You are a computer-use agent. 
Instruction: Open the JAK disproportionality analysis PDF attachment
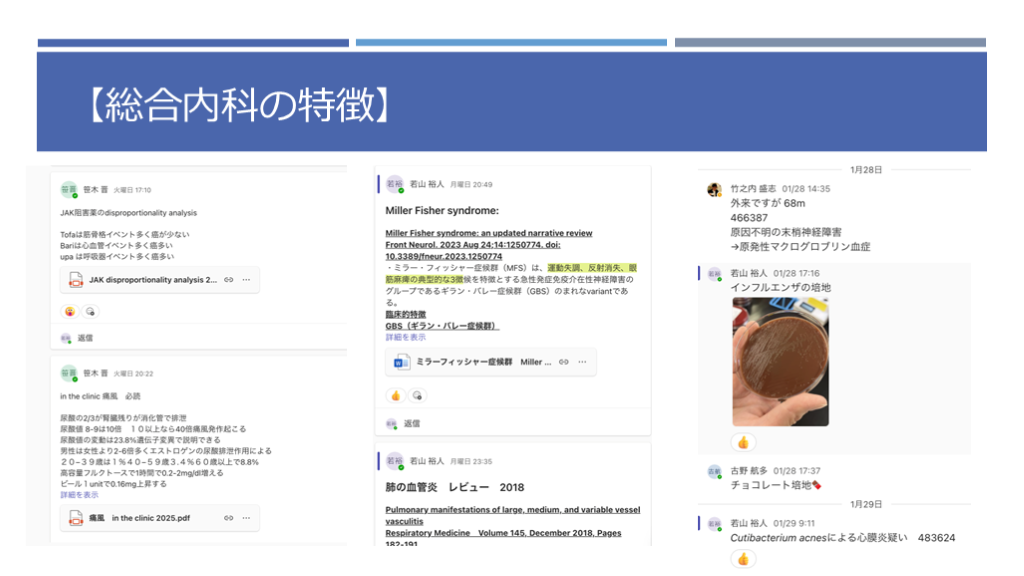coord(150,280)
